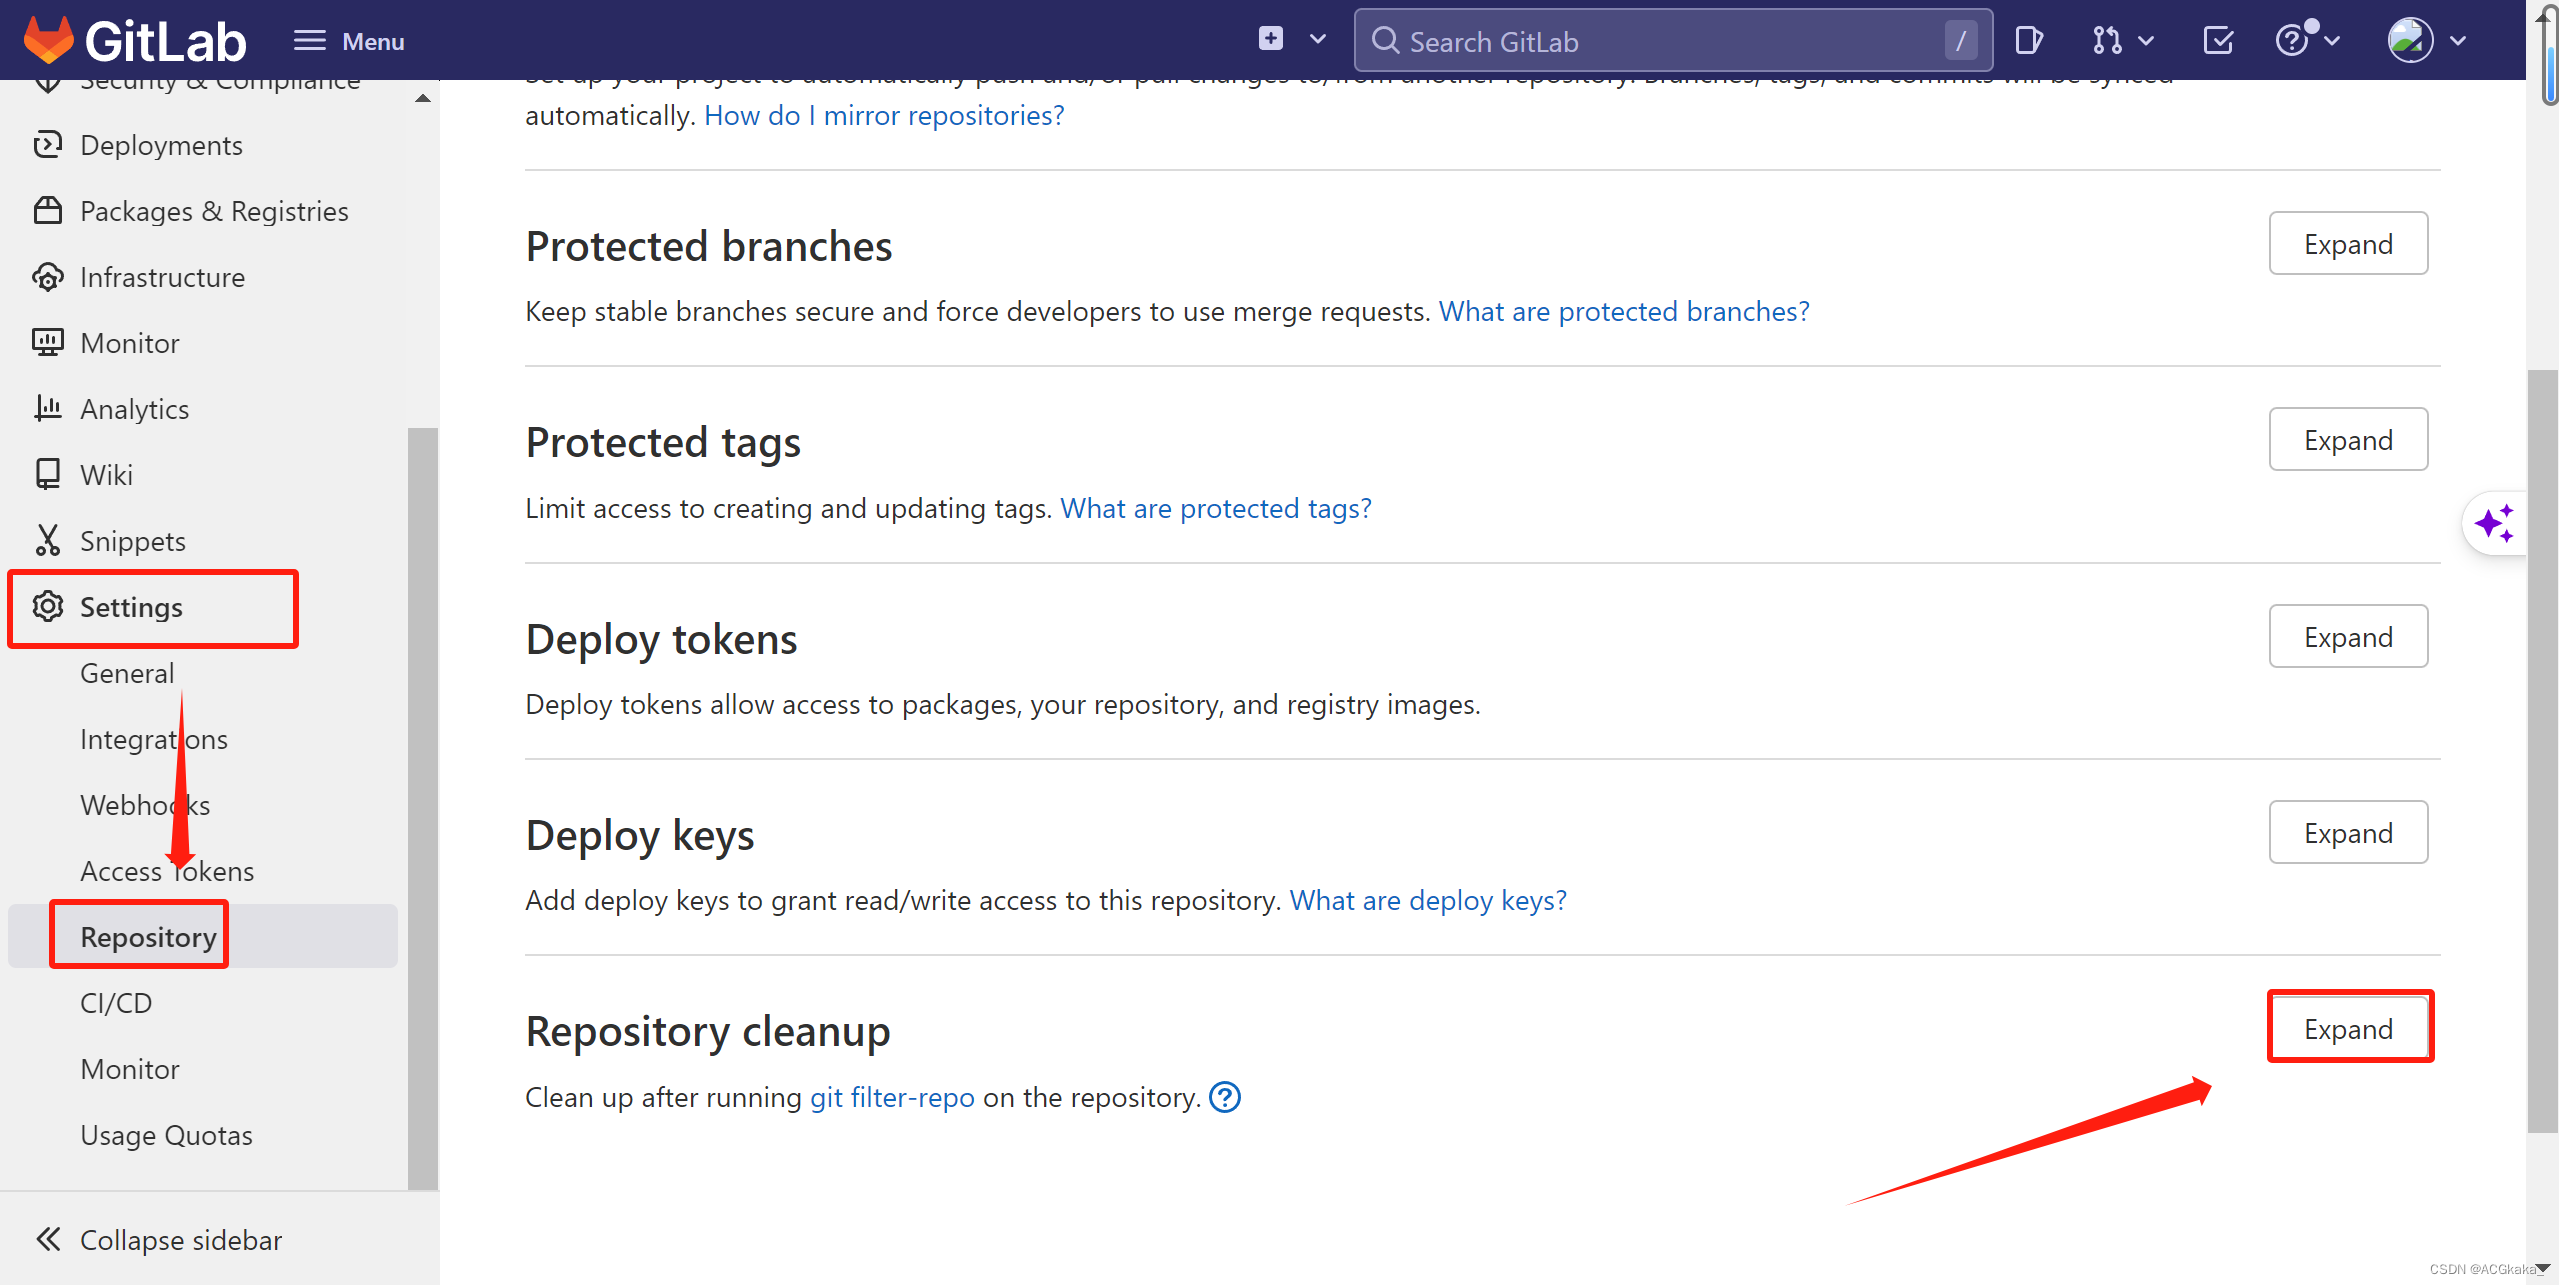Click the Repository cleanup heading
Viewport: 2559px width, 1285px height.
[x=708, y=1032]
